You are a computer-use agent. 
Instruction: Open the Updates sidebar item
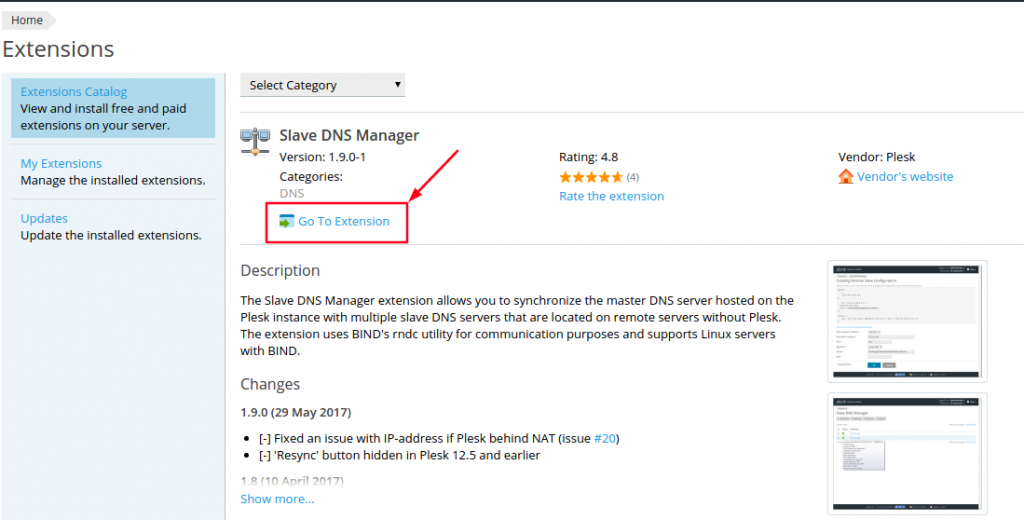pos(44,218)
